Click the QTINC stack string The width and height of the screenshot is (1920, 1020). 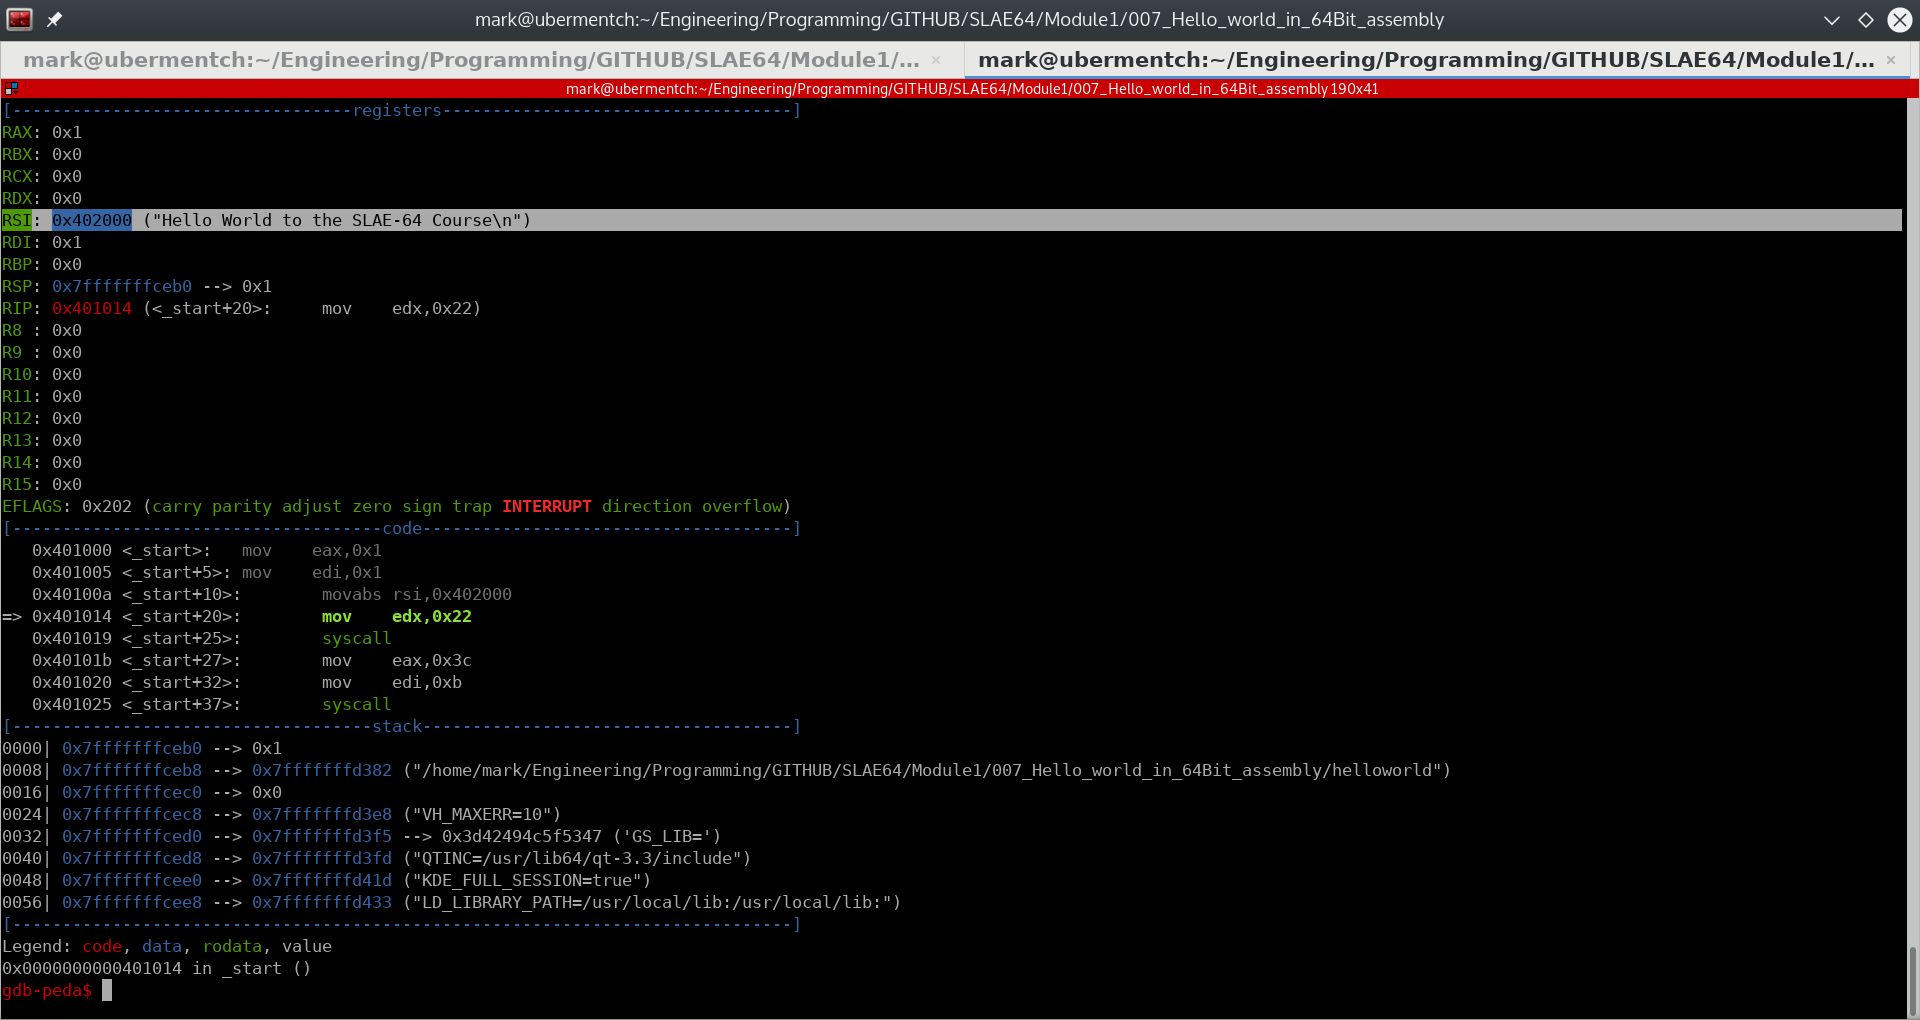577,858
